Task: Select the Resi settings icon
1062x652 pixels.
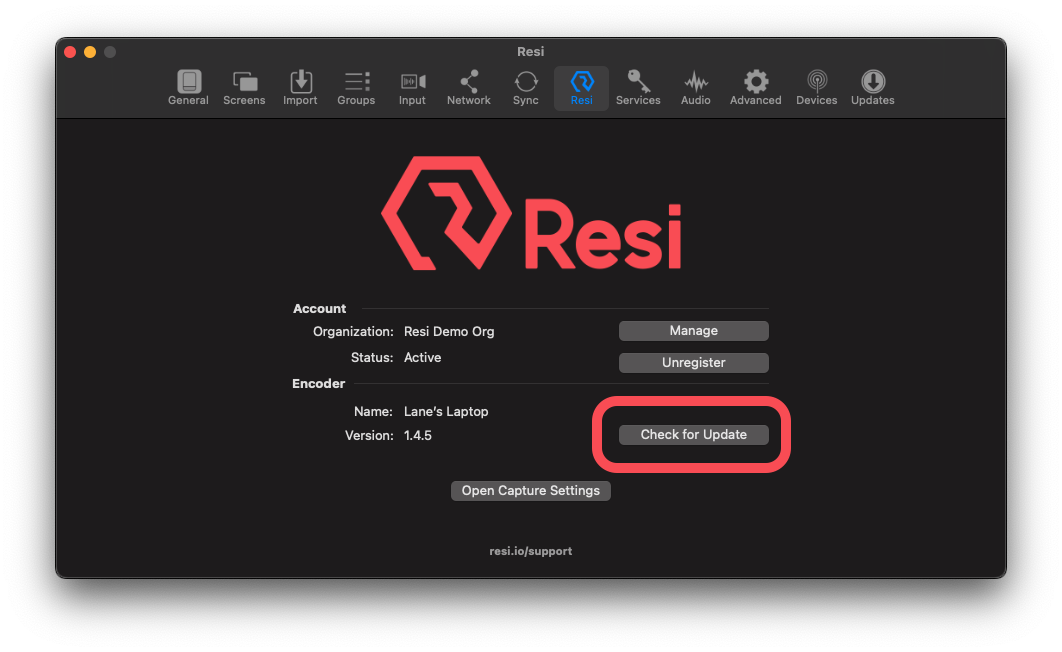Action: click(x=581, y=87)
